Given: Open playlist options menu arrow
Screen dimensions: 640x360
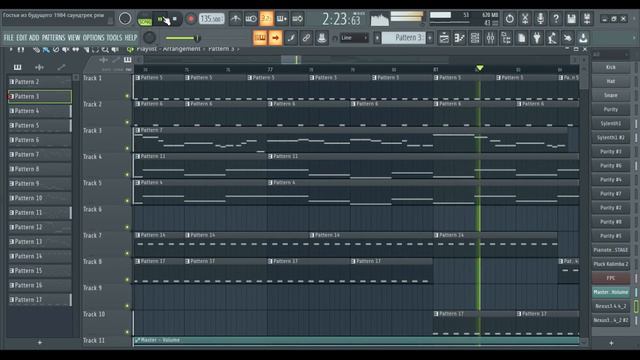Looking at the screenshot, I should click(11, 50).
